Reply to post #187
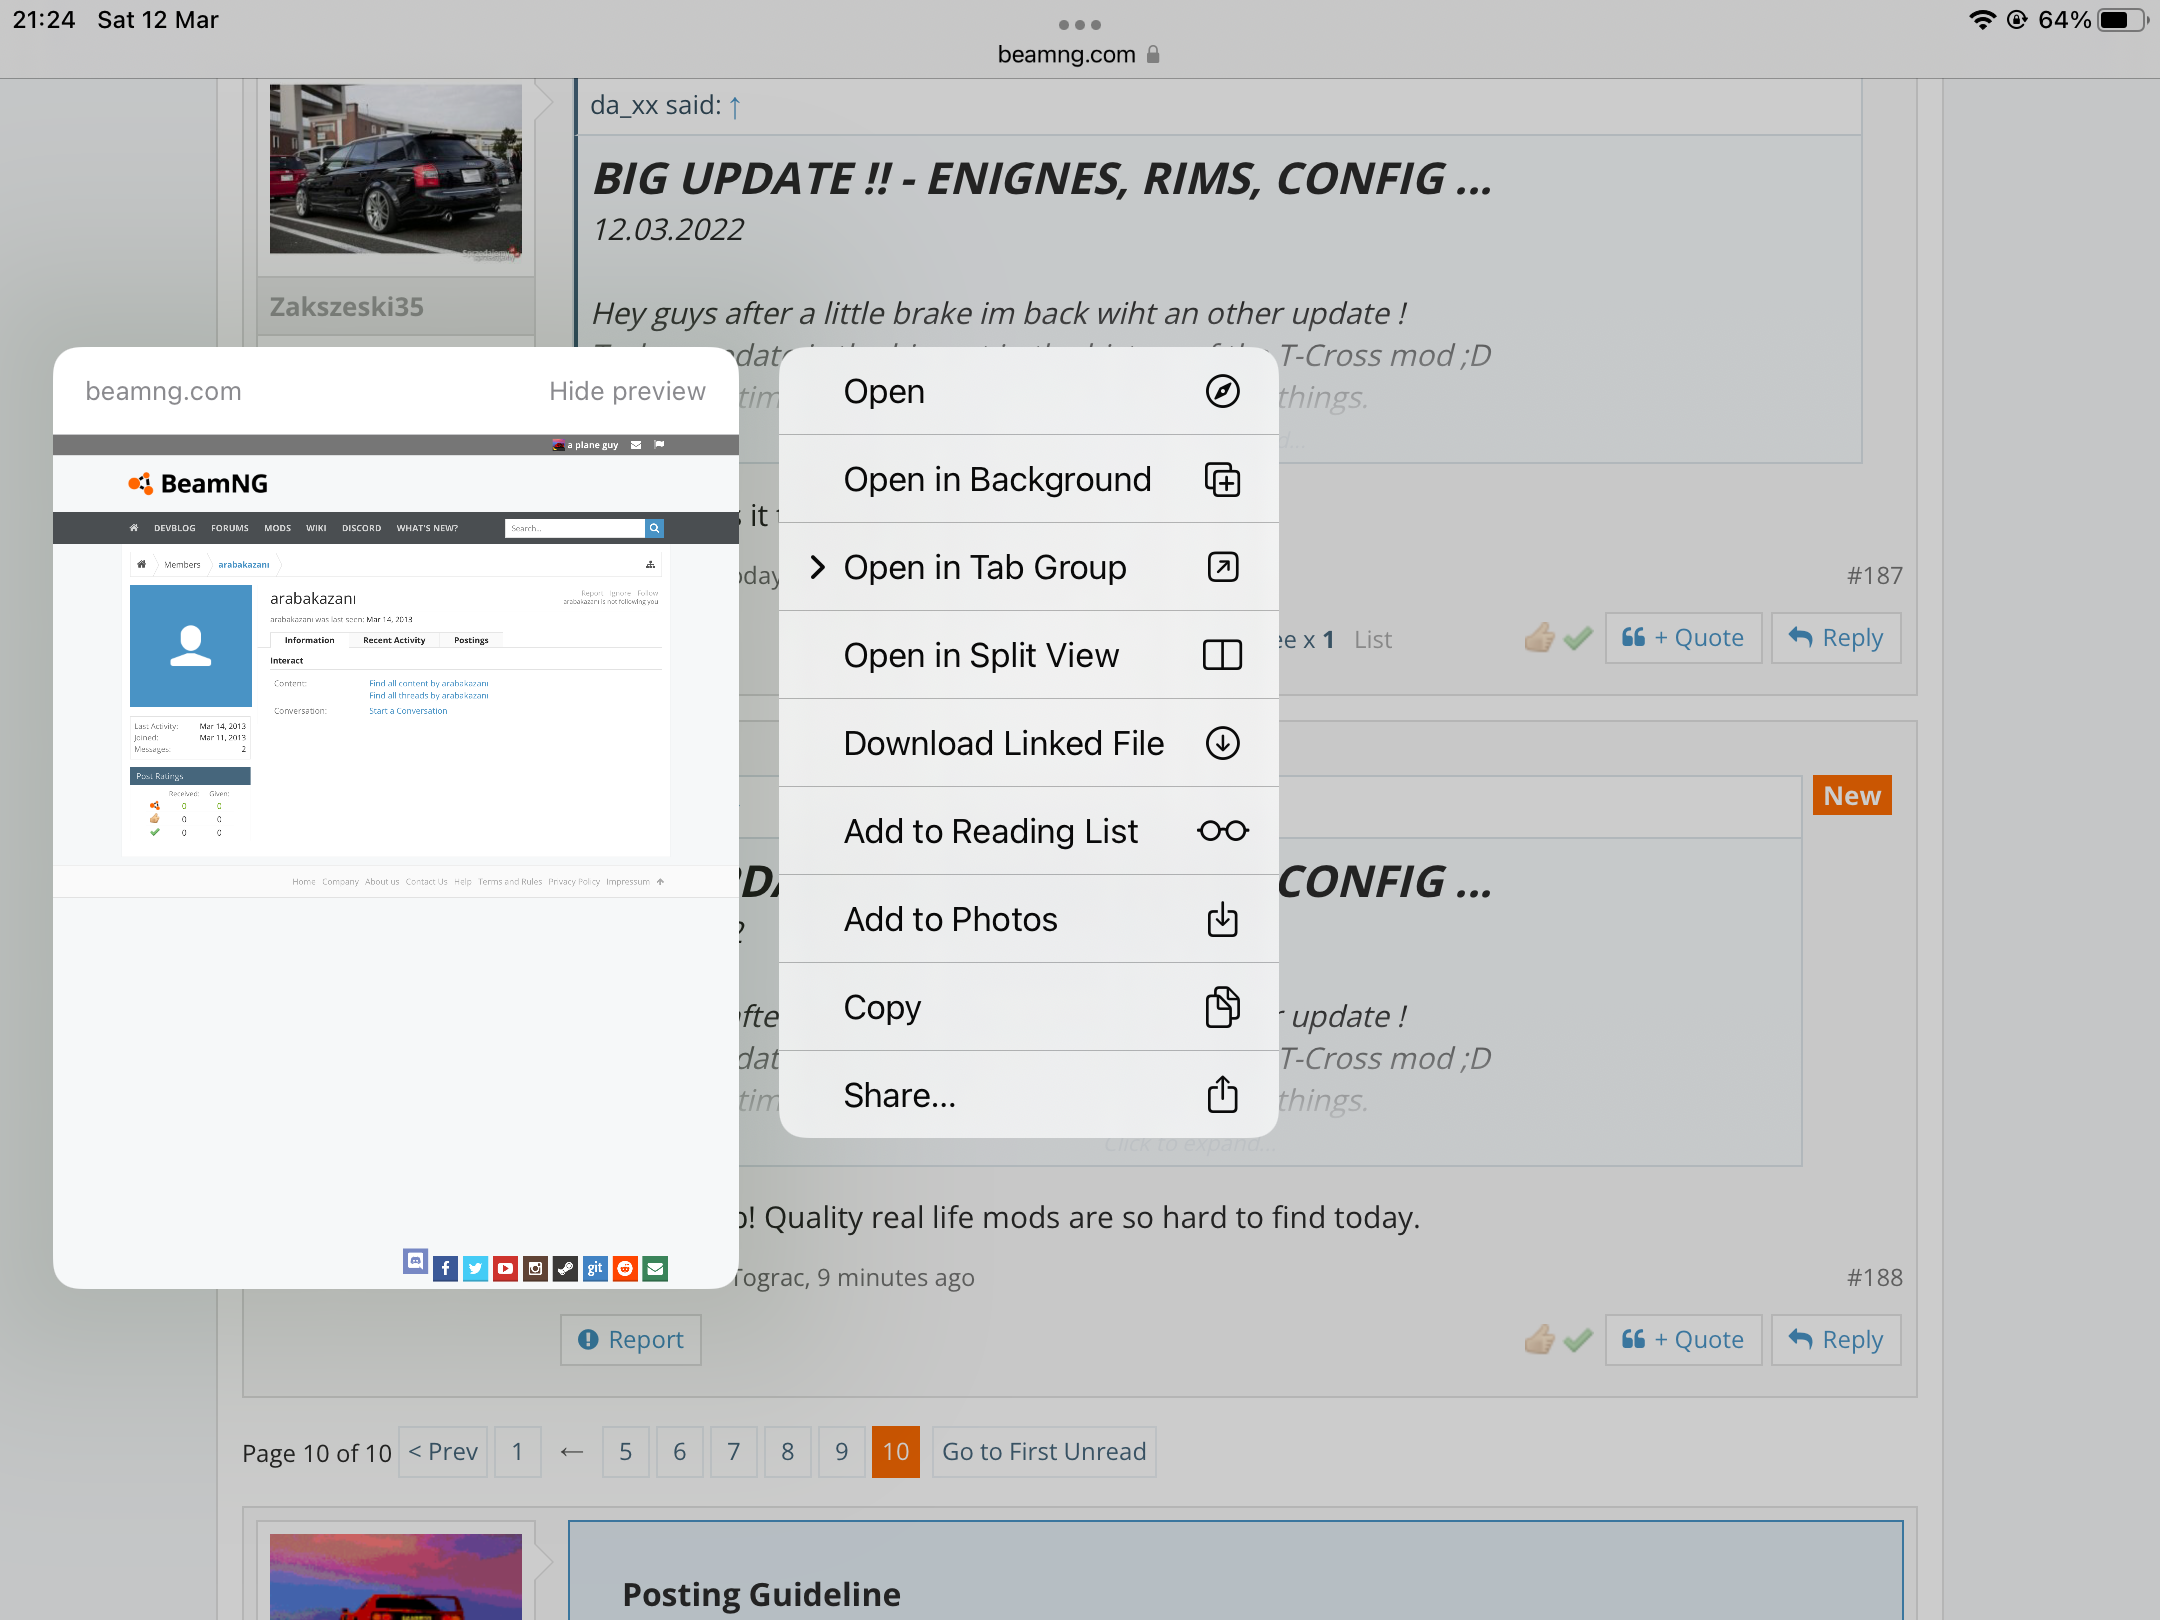Image resolution: width=2160 pixels, height=1620 pixels. coord(1836,638)
